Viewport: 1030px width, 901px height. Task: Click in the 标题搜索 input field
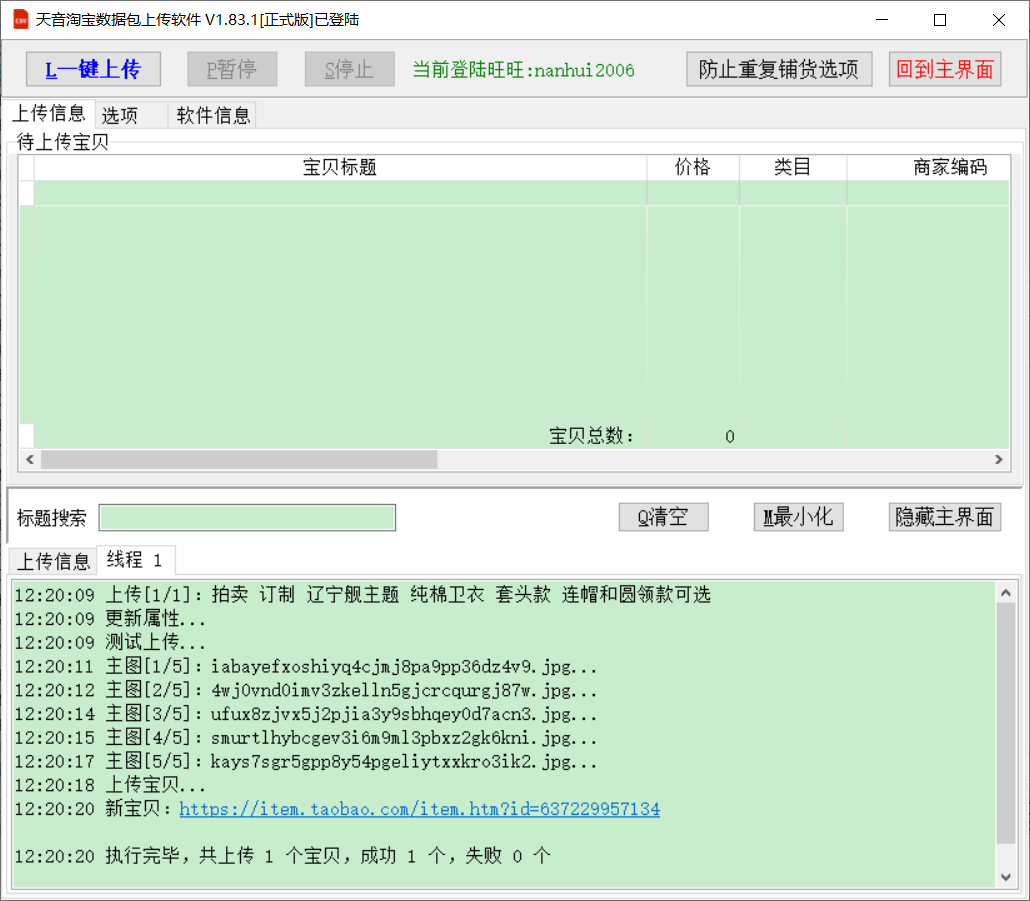pos(247,518)
